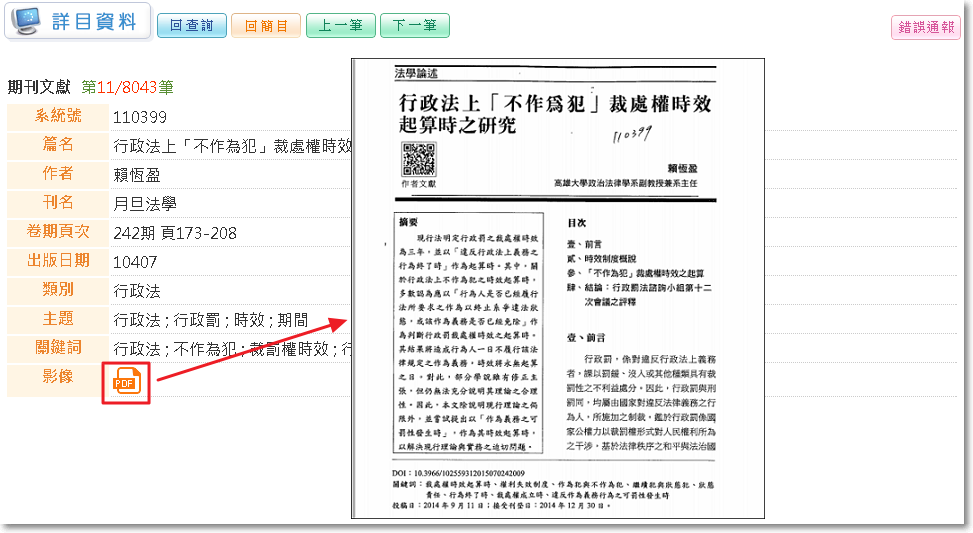Click publication date value 10407

(x=135, y=262)
